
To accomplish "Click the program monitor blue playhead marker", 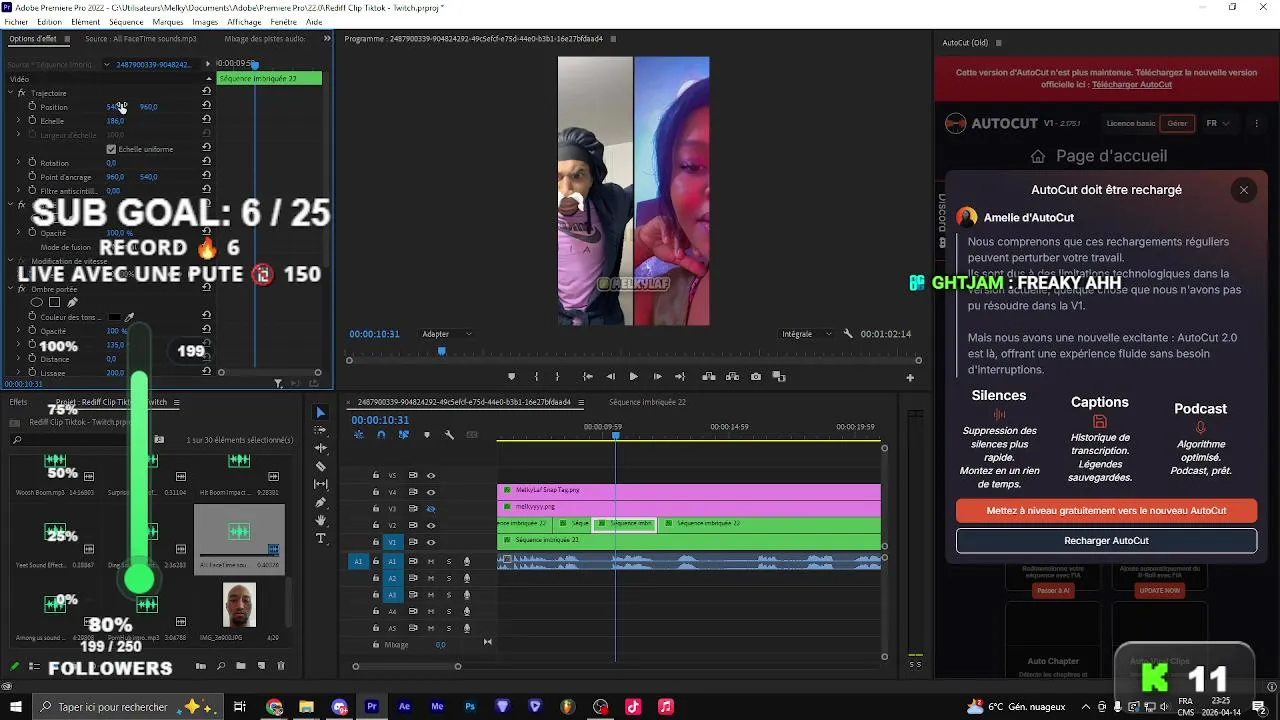I will [441, 351].
